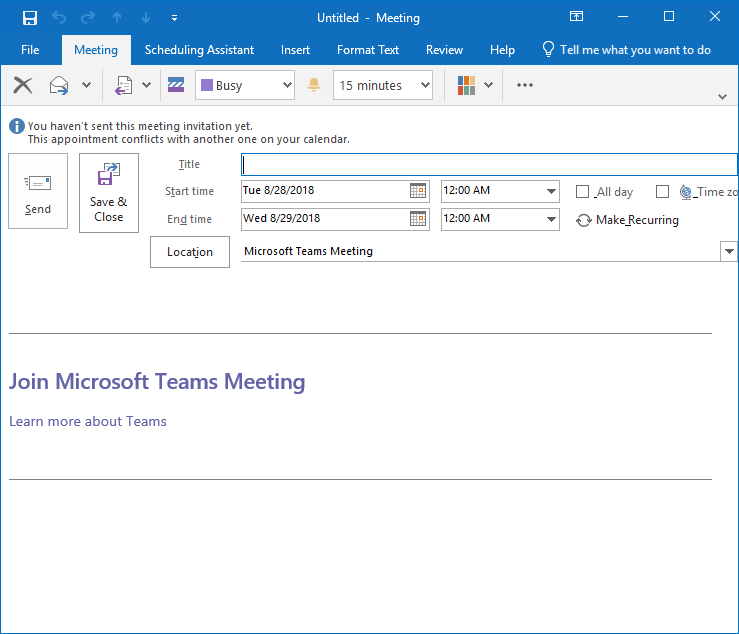Open the Insert tab
Viewport: 739px width, 634px height.
[x=295, y=50]
